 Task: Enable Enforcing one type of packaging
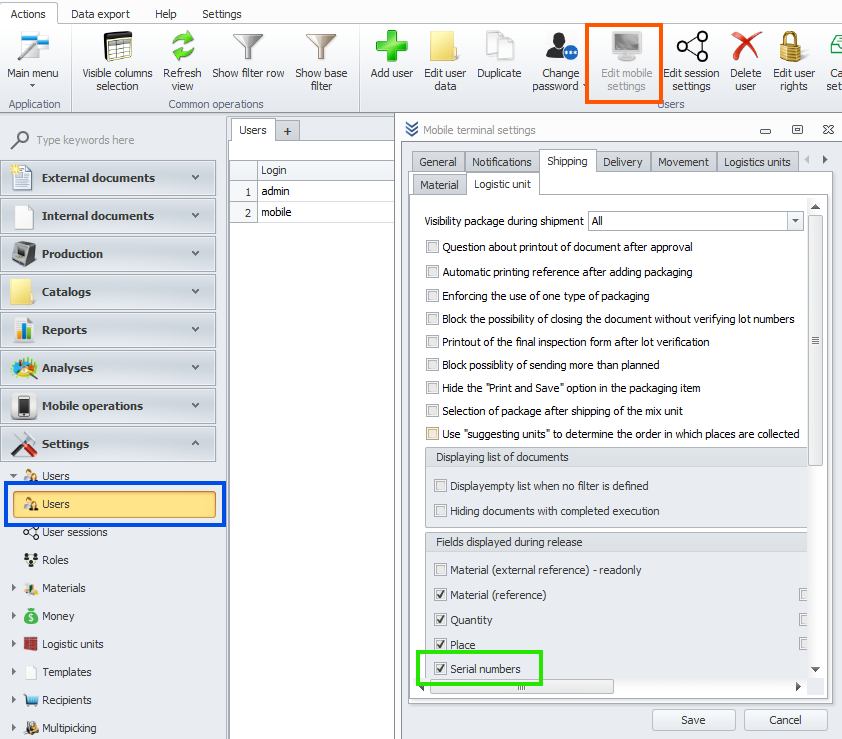[x=432, y=295]
